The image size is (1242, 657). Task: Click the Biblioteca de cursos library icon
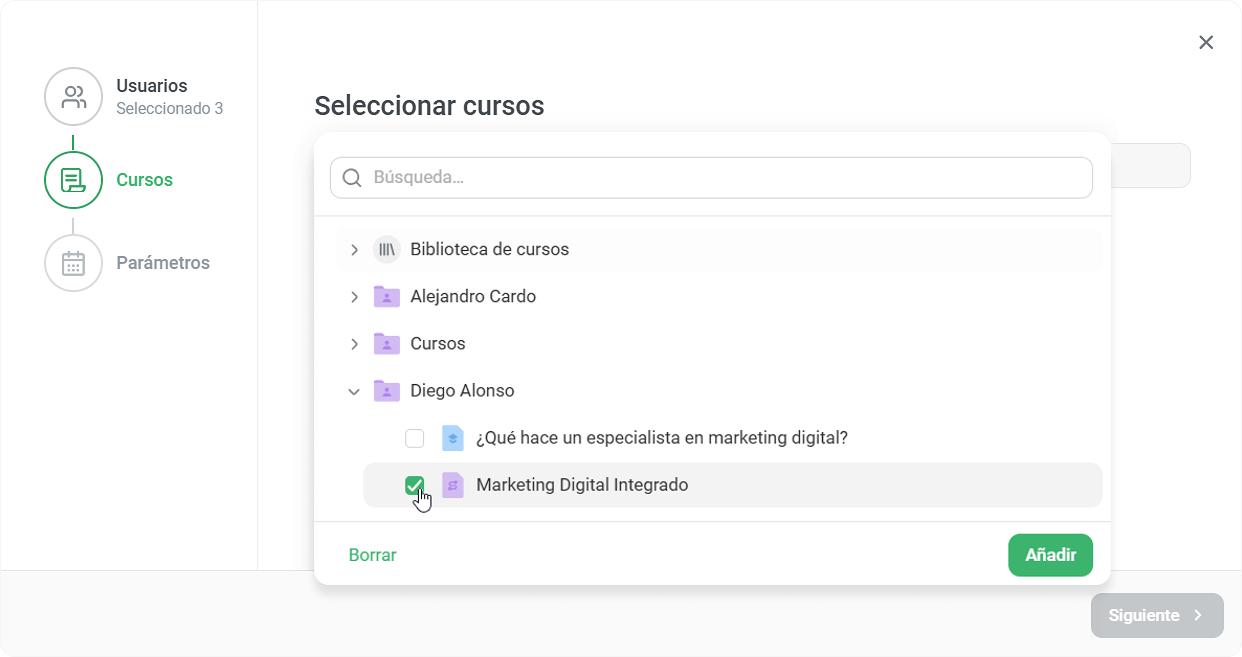pyautogui.click(x=386, y=249)
